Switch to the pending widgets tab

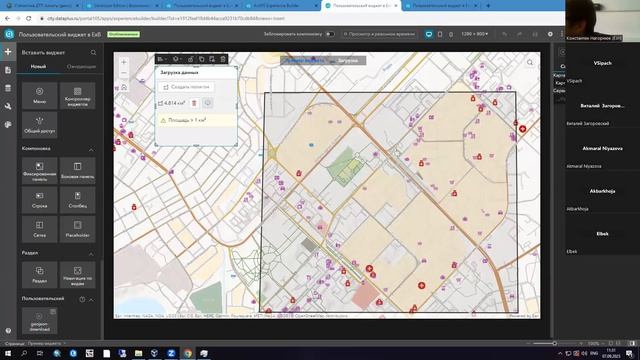81,67
